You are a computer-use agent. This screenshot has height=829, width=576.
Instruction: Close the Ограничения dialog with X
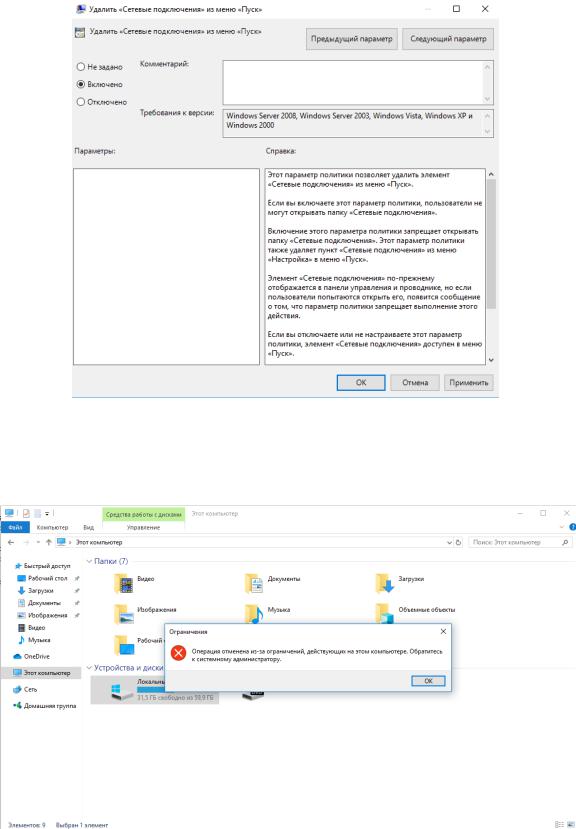[x=443, y=631]
